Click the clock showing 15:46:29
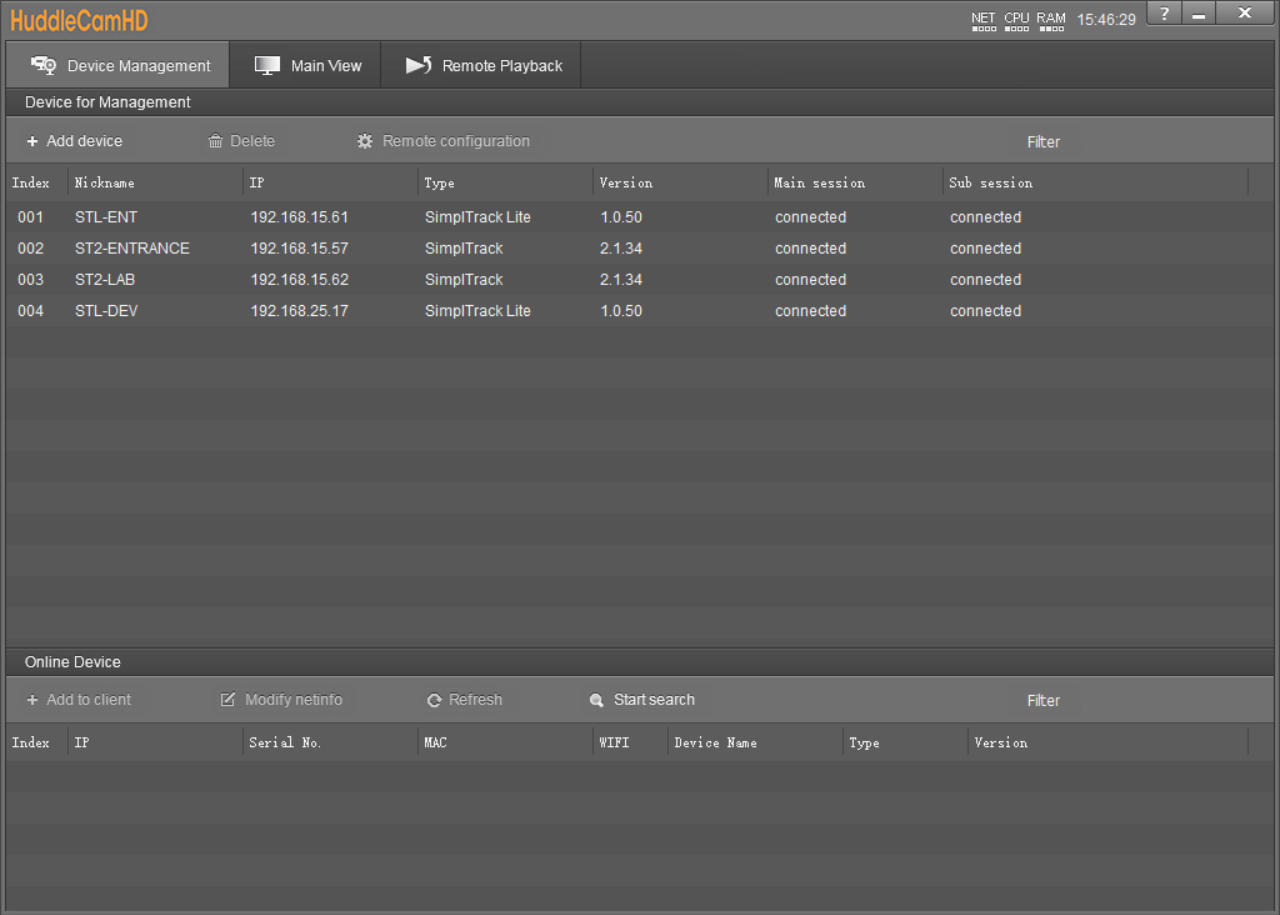 coord(1106,19)
